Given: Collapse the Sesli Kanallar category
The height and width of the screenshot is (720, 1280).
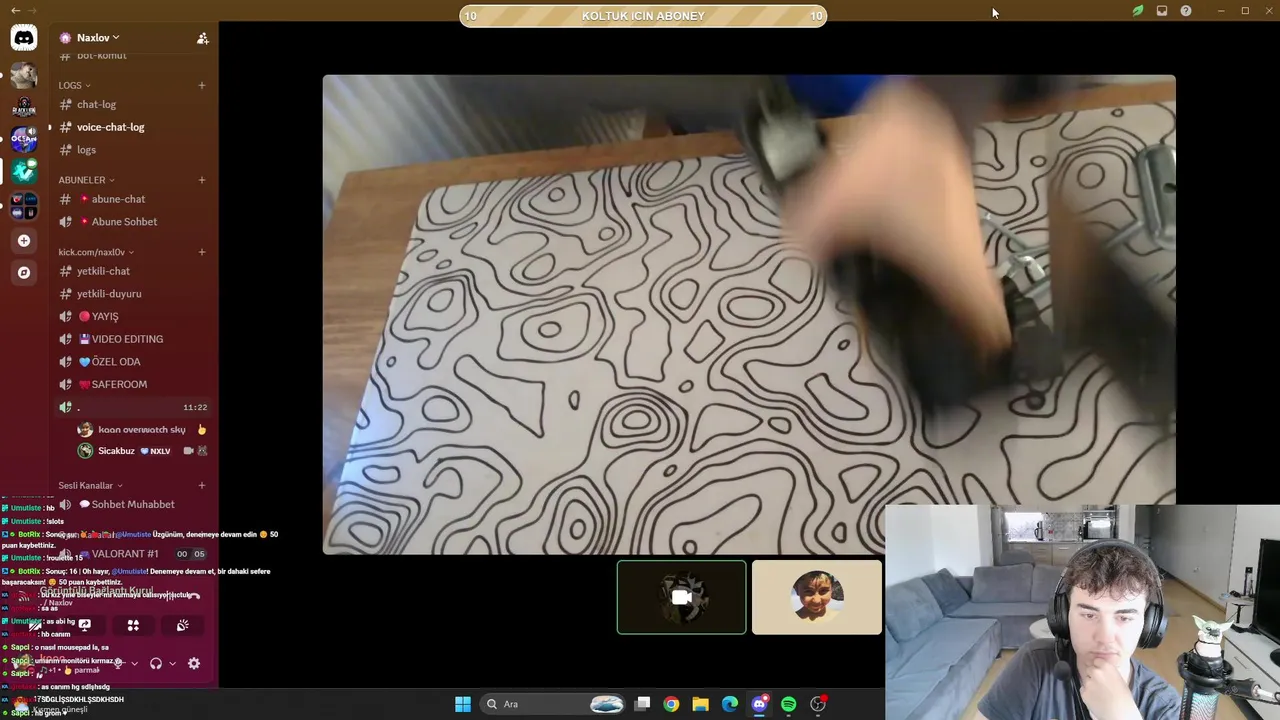Looking at the screenshot, I should point(90,485).
